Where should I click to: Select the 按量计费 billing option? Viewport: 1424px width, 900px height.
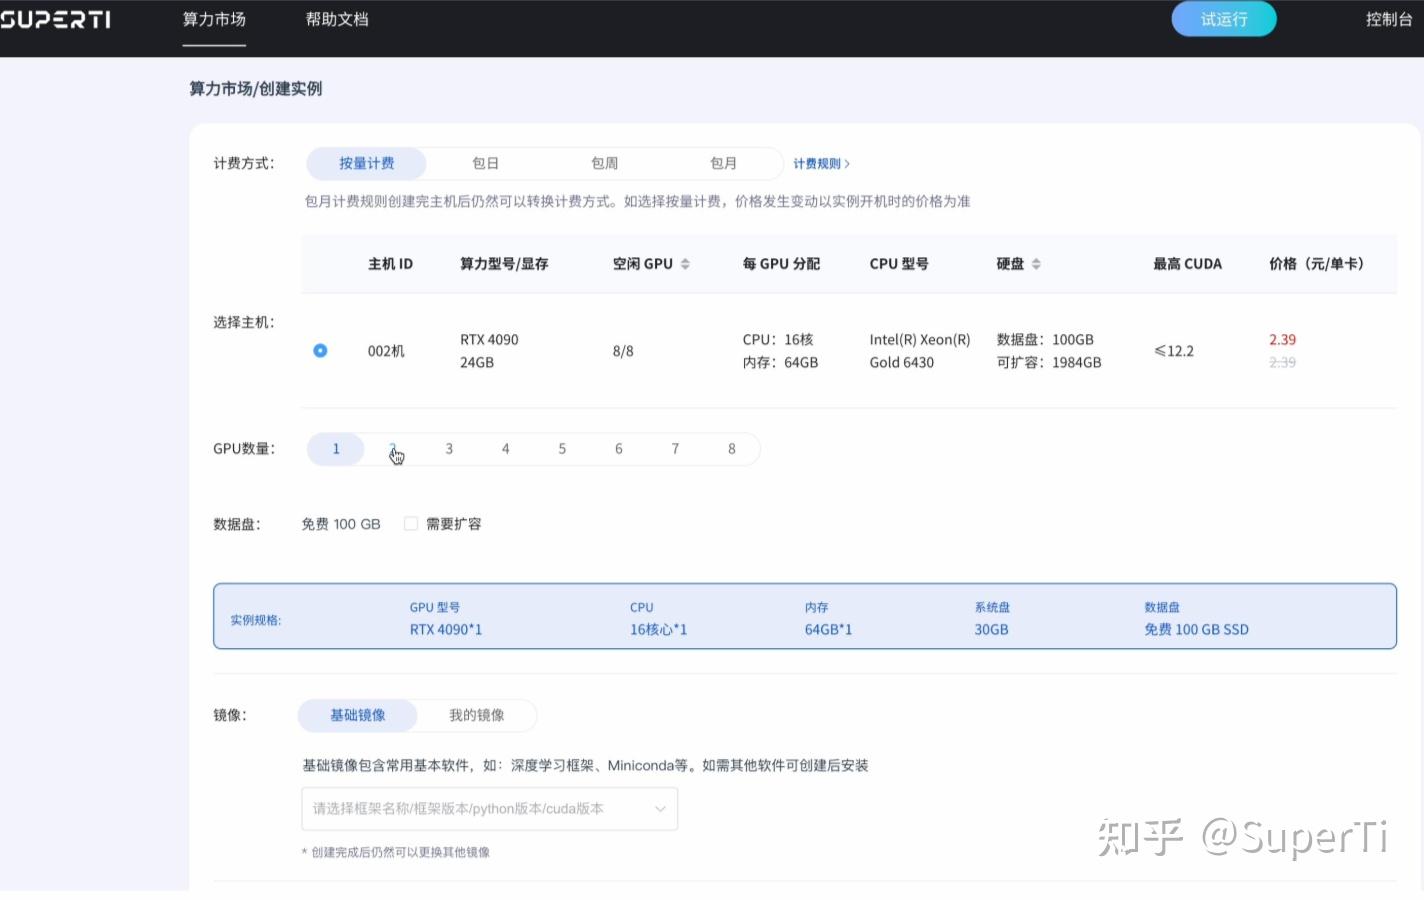[x=366, y=163]
